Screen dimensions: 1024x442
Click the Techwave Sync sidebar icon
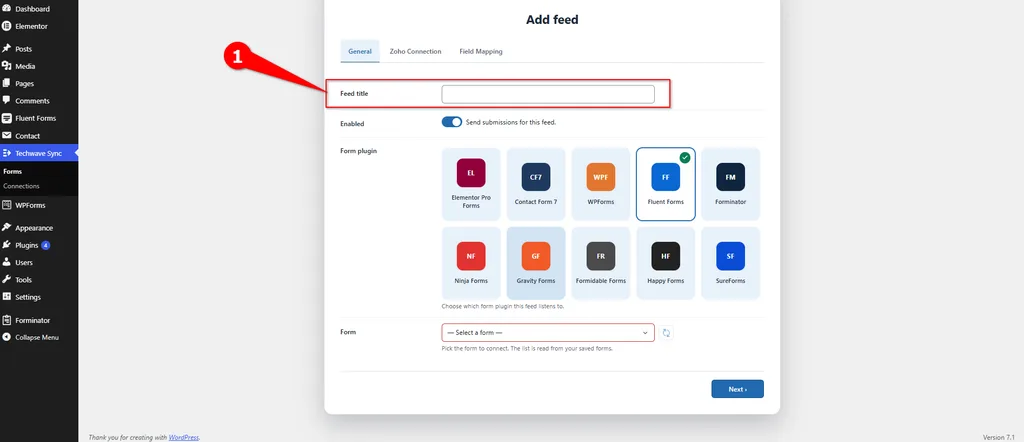coord(7,153)
